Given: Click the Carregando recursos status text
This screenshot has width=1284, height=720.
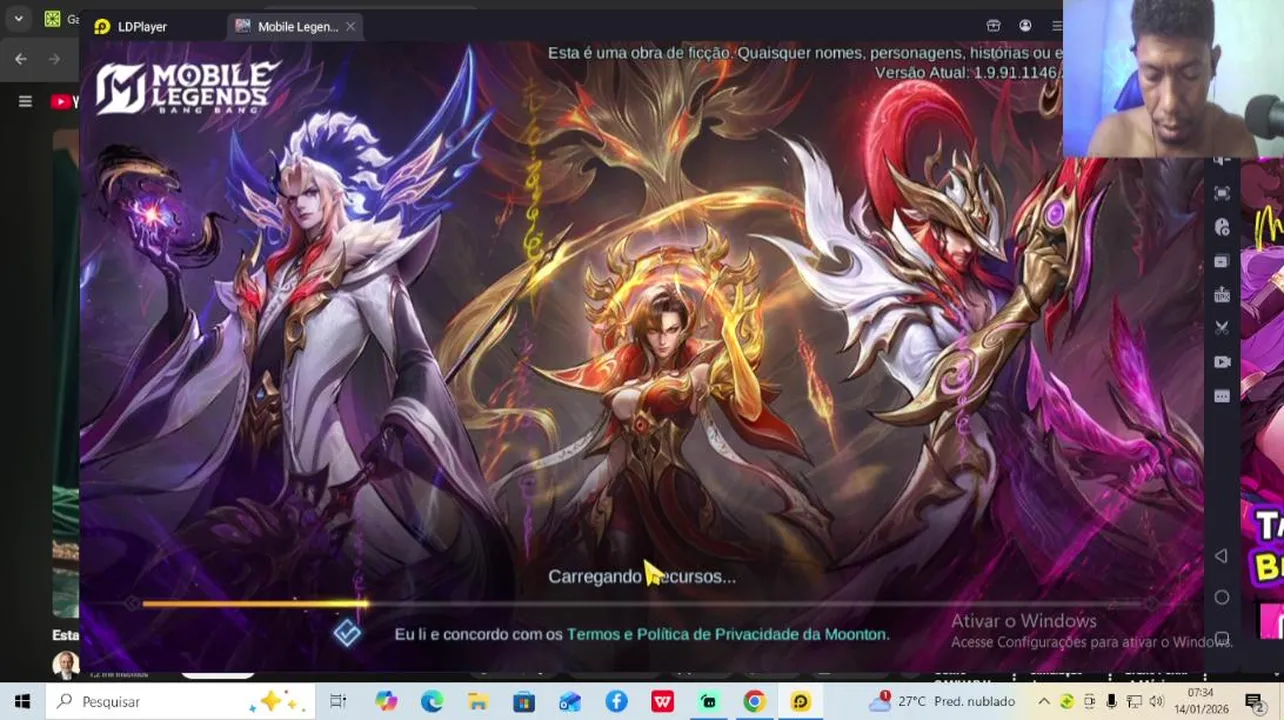Looking at the screenshot, I should tap(641, 577).
